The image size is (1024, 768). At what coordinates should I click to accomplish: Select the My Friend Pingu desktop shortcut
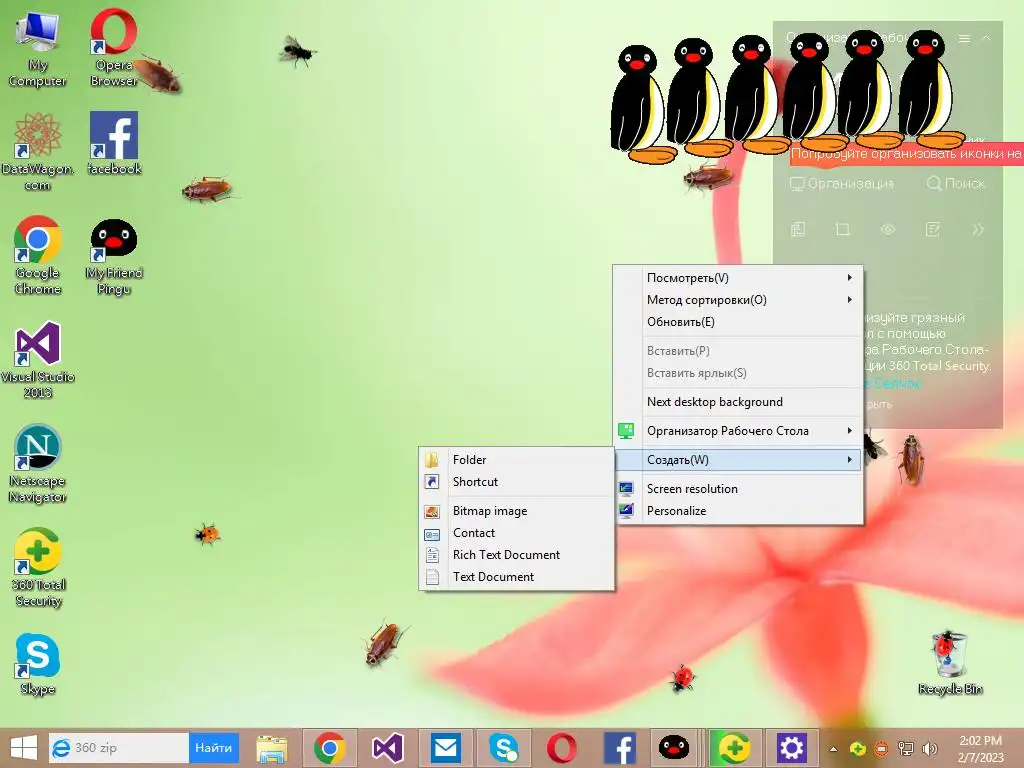click(114, 257)
